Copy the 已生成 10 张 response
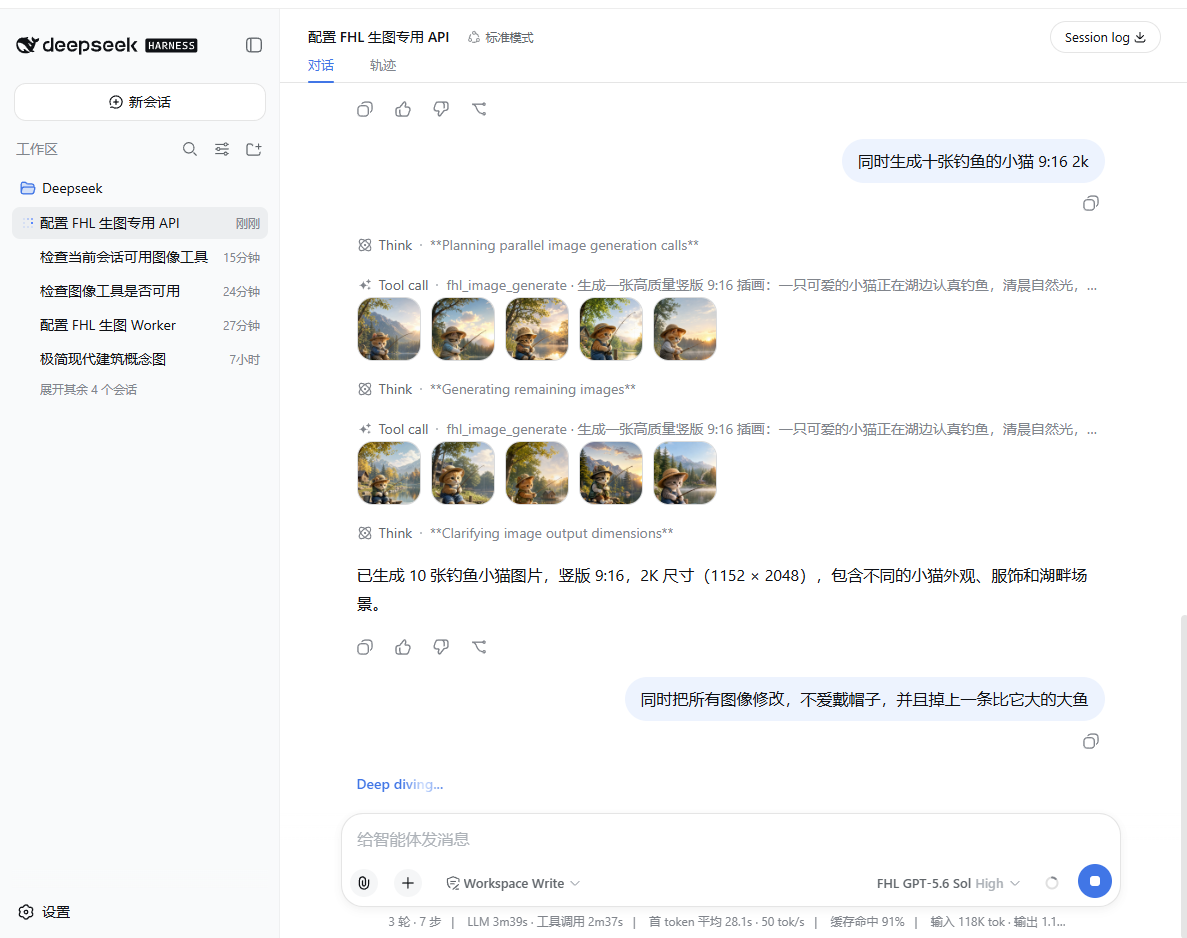Screen dimensions: 1187x938 [x=365, y=647]
